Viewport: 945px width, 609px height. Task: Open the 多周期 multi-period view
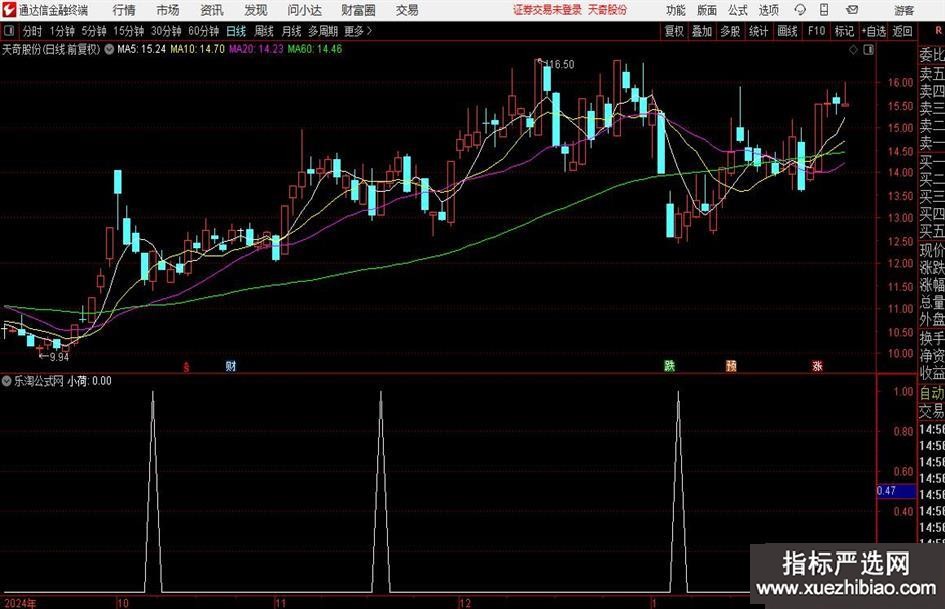click(323, 31)
